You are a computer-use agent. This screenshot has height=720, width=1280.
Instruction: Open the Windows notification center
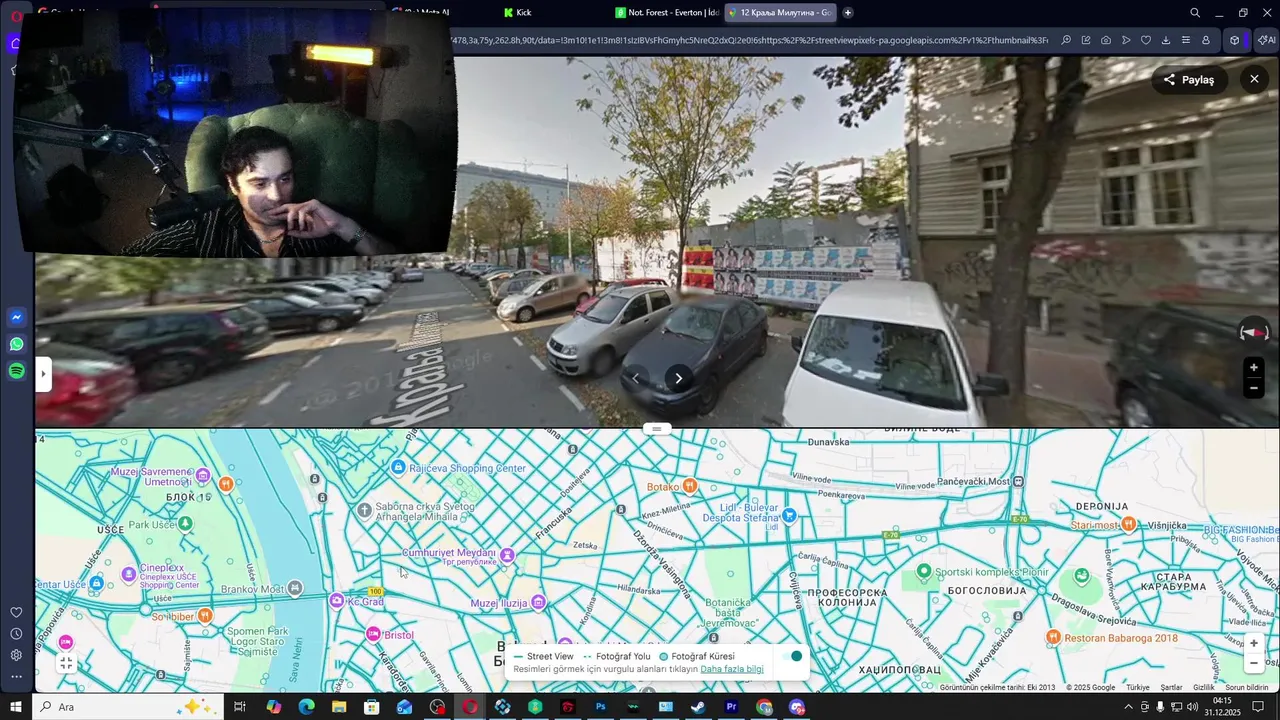[x=1258, y=707]
